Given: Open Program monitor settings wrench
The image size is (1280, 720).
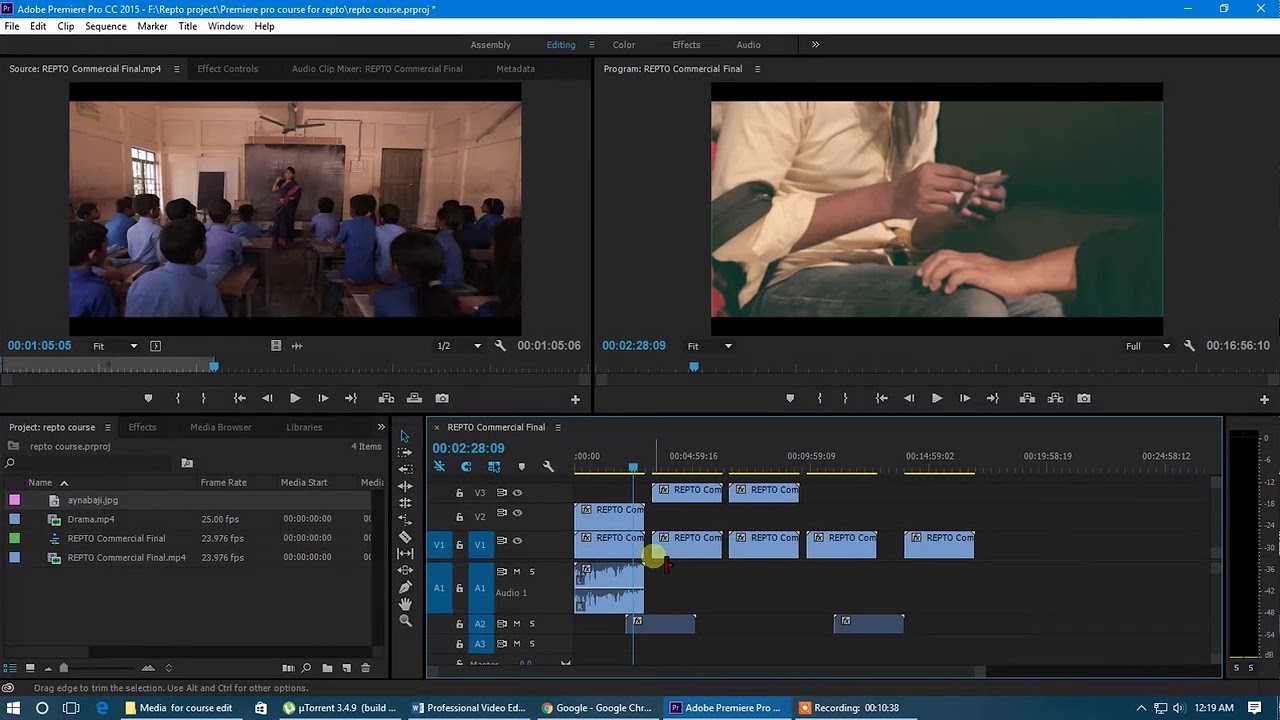Looking at the screenshot, I should tap(1189, 346).
